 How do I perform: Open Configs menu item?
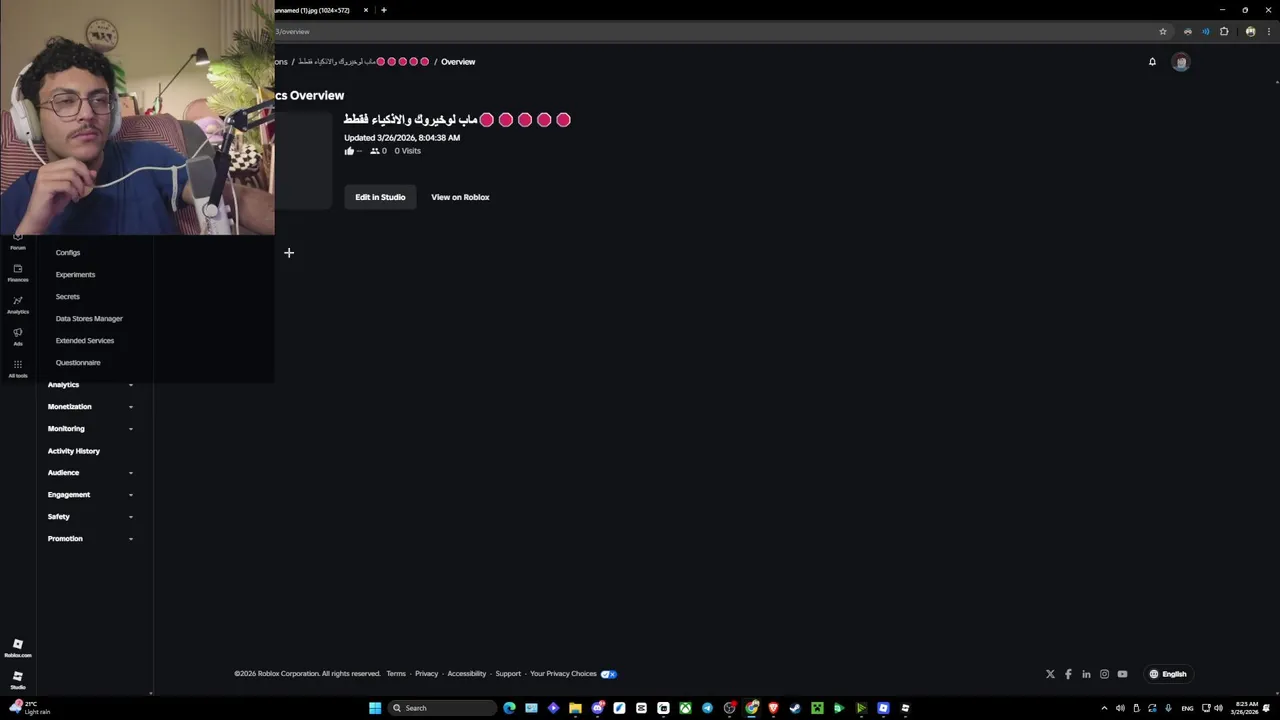[68, 253]
